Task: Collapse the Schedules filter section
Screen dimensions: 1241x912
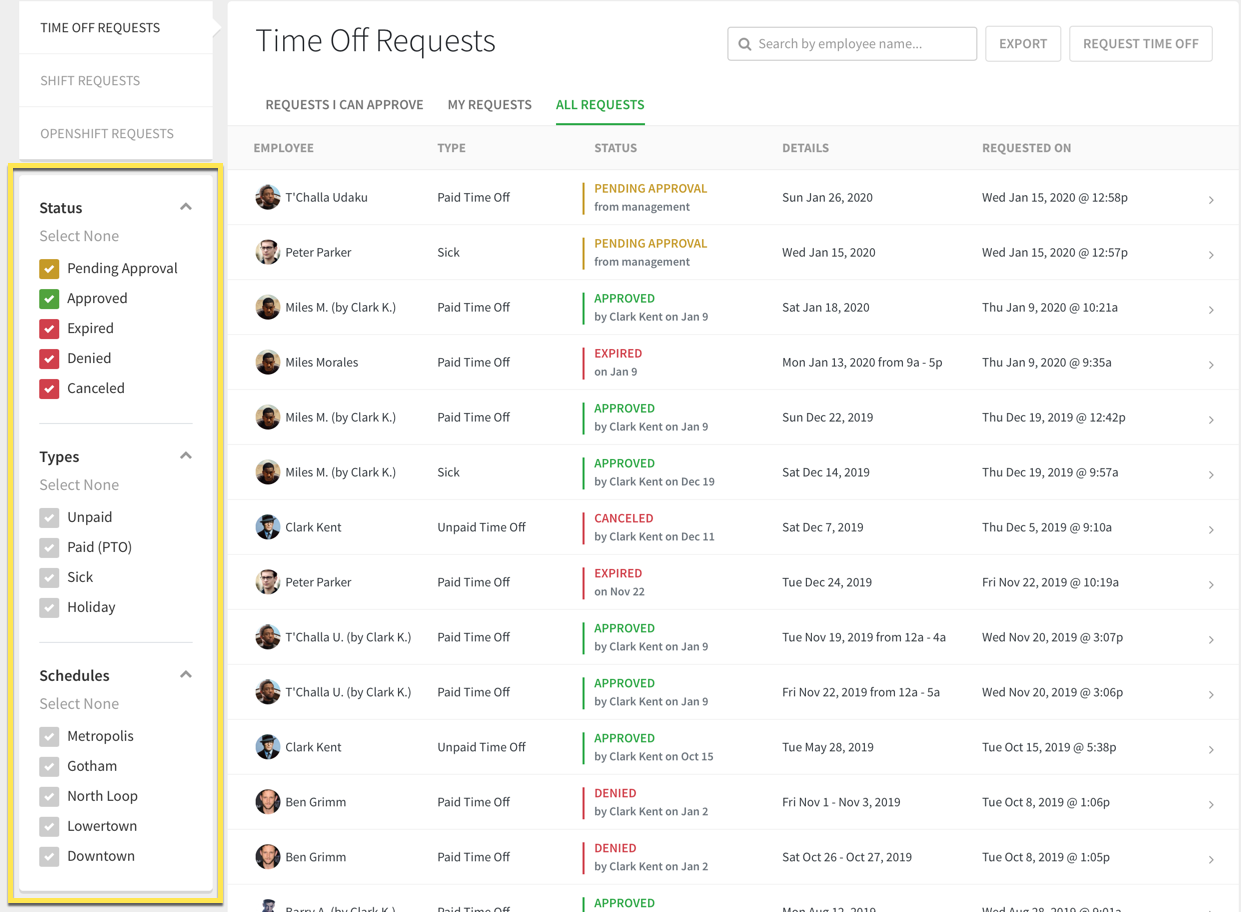Action: [185, 673]
